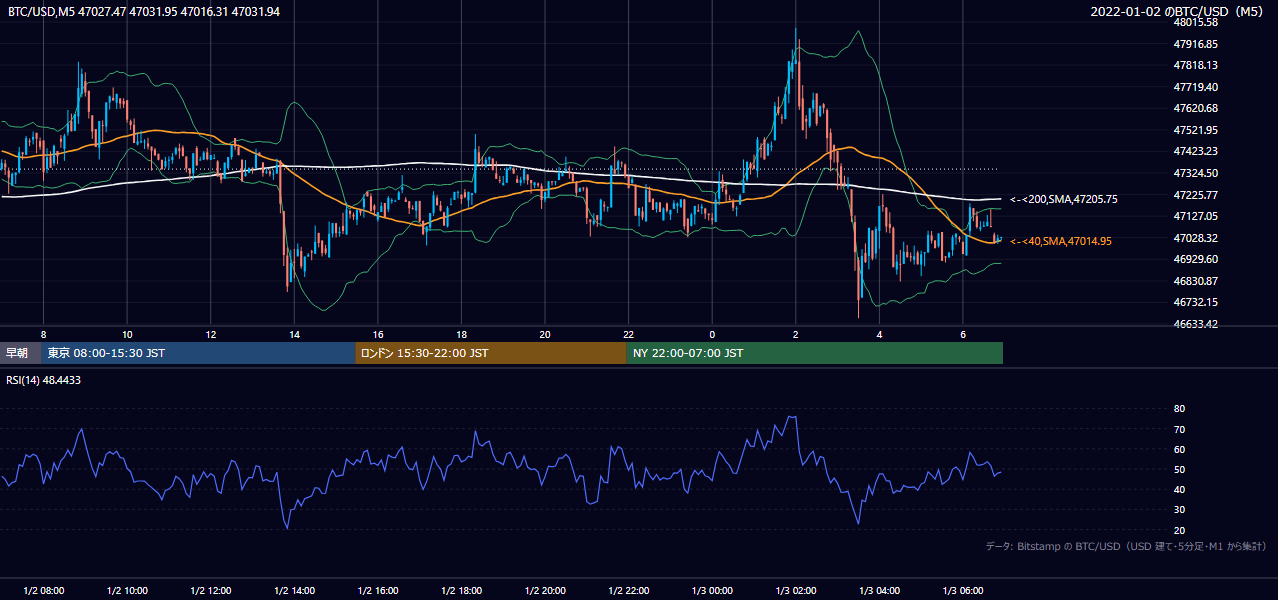The image size is (1278, 600).
Task: Click the bottom axis date label 1/3 04:00
Action: 879,590
